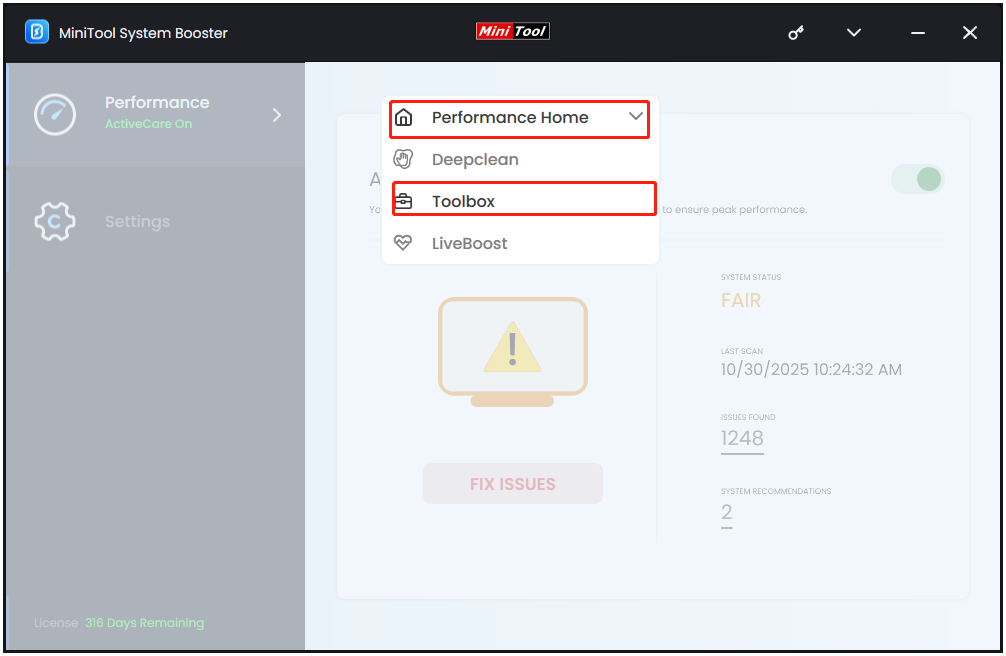View the 2 system recommendations

(x=727, y=513)
